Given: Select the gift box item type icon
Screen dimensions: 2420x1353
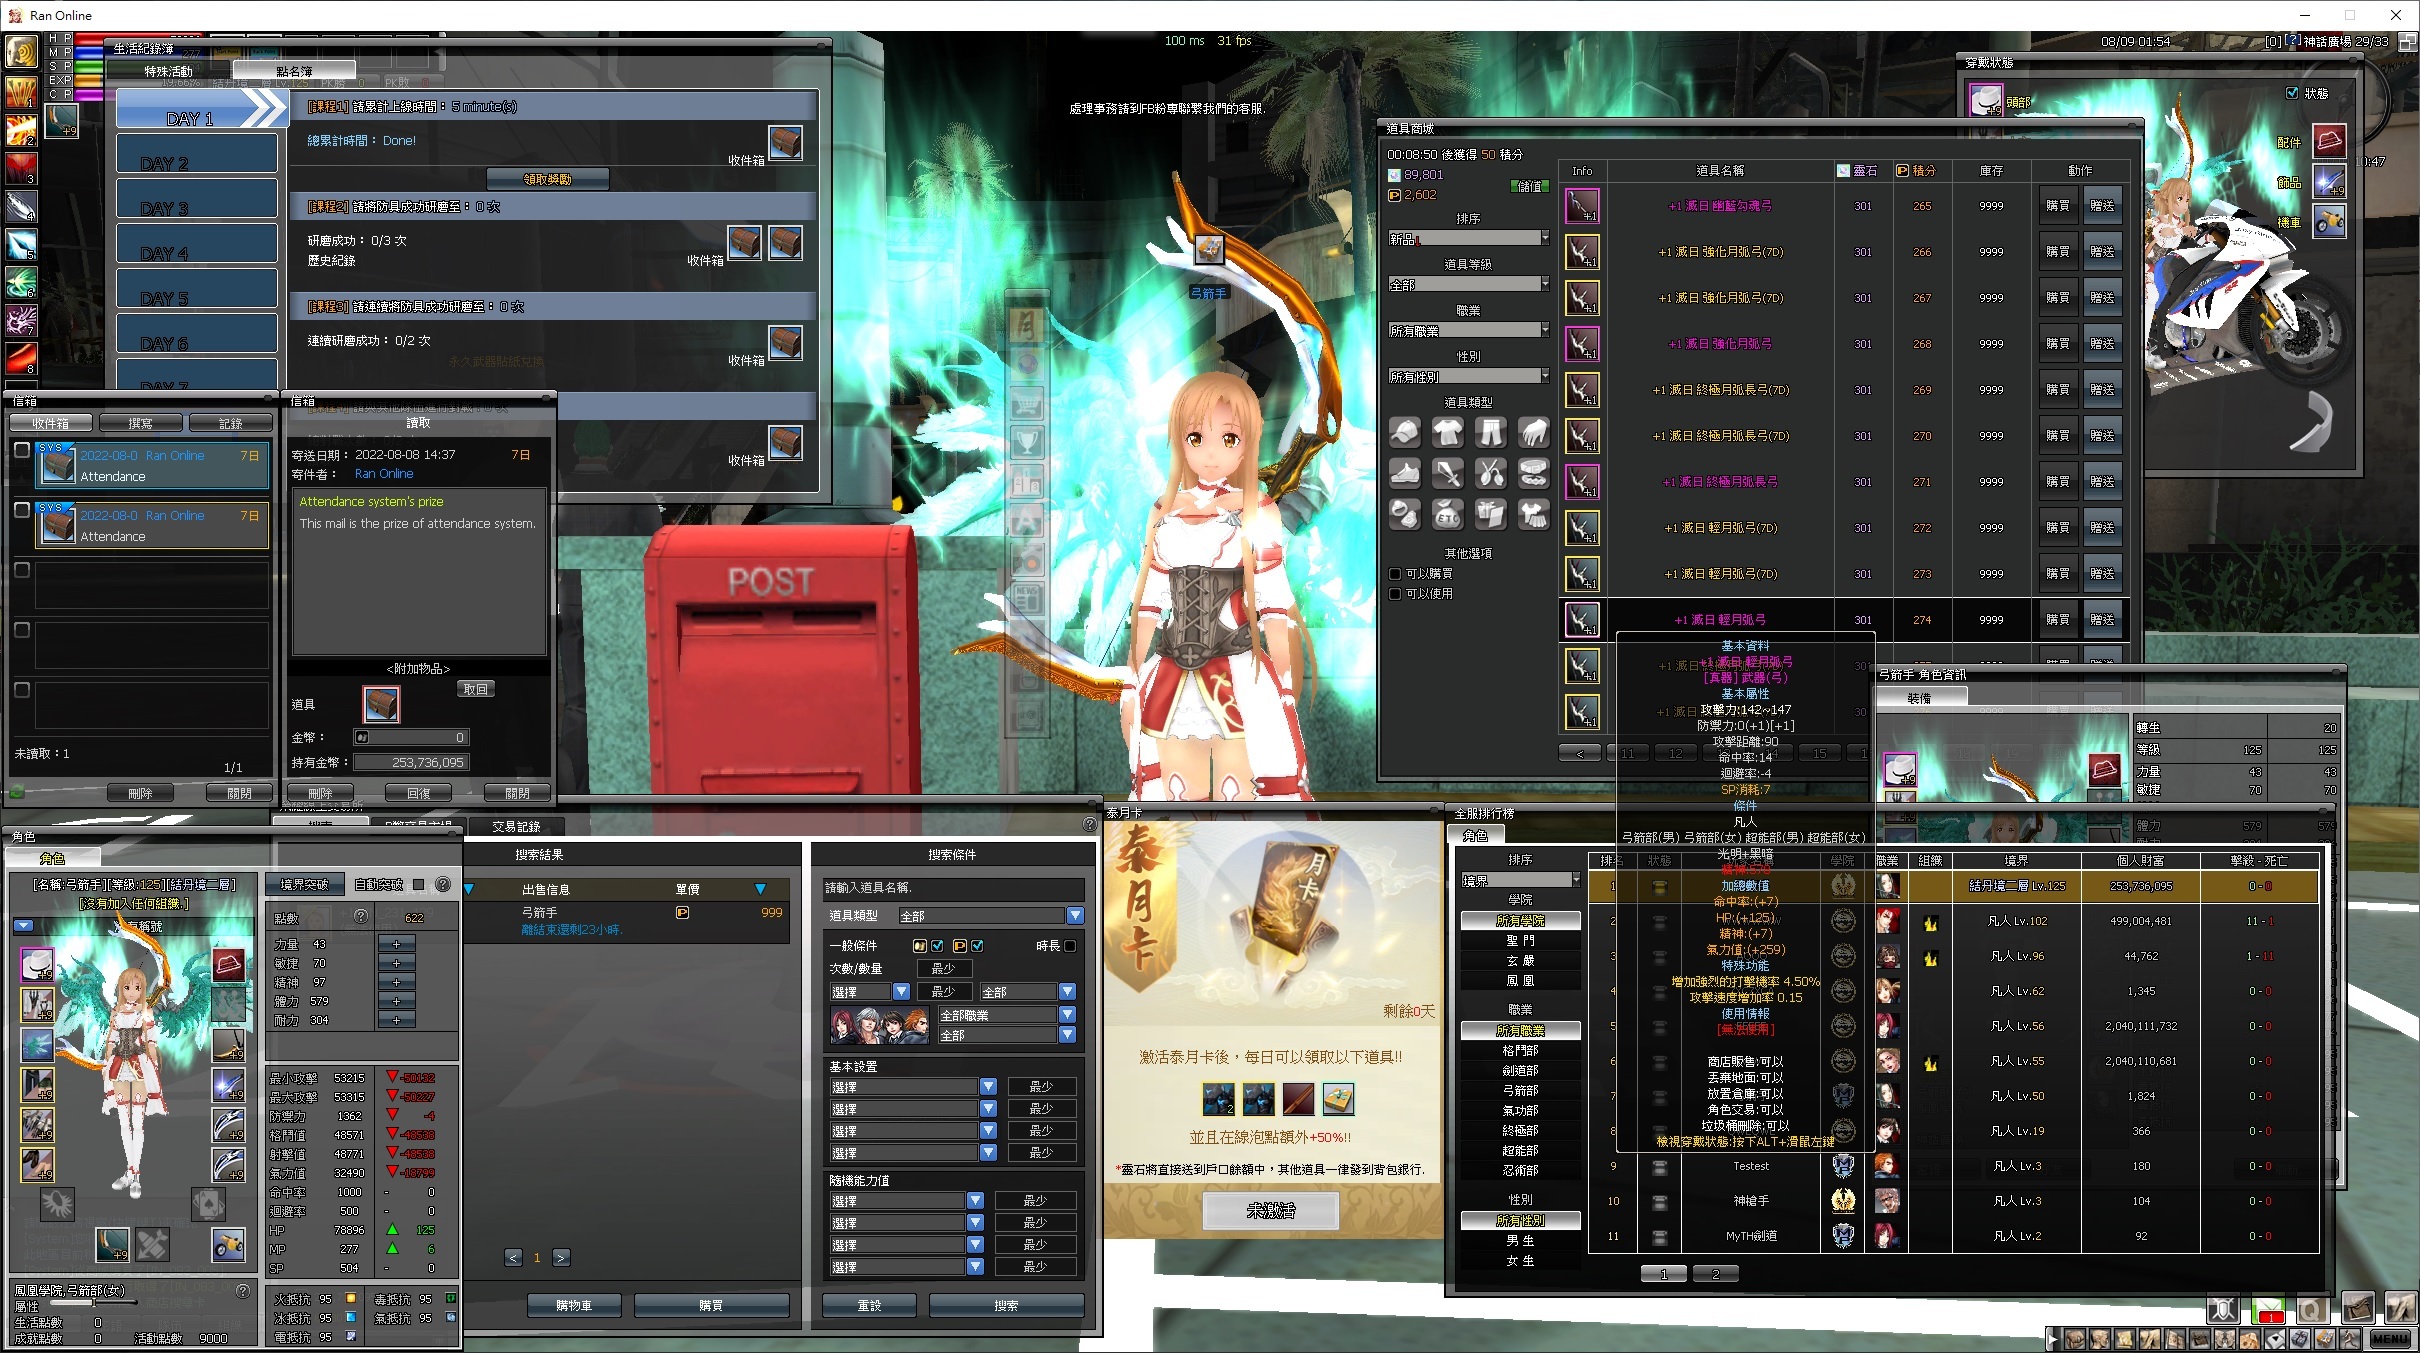Looking at the screenshot, I should click(1491, 515).
